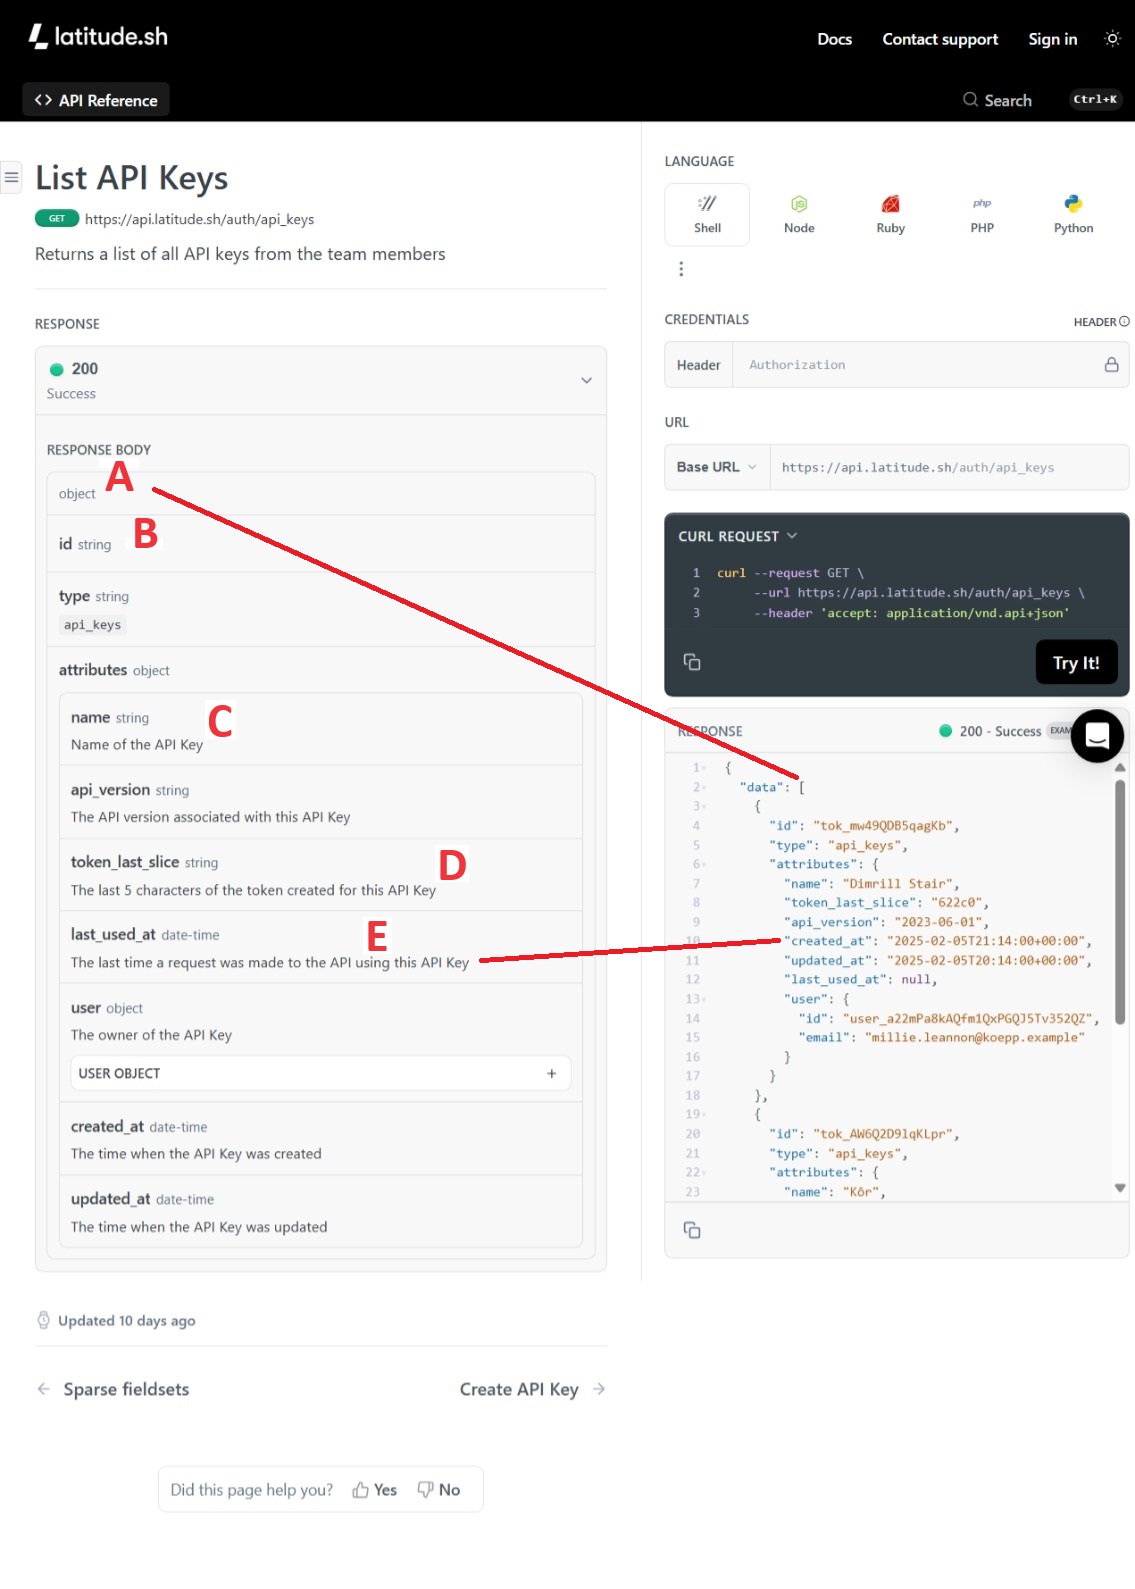Click the Authorization header input field

click(915, 365)
